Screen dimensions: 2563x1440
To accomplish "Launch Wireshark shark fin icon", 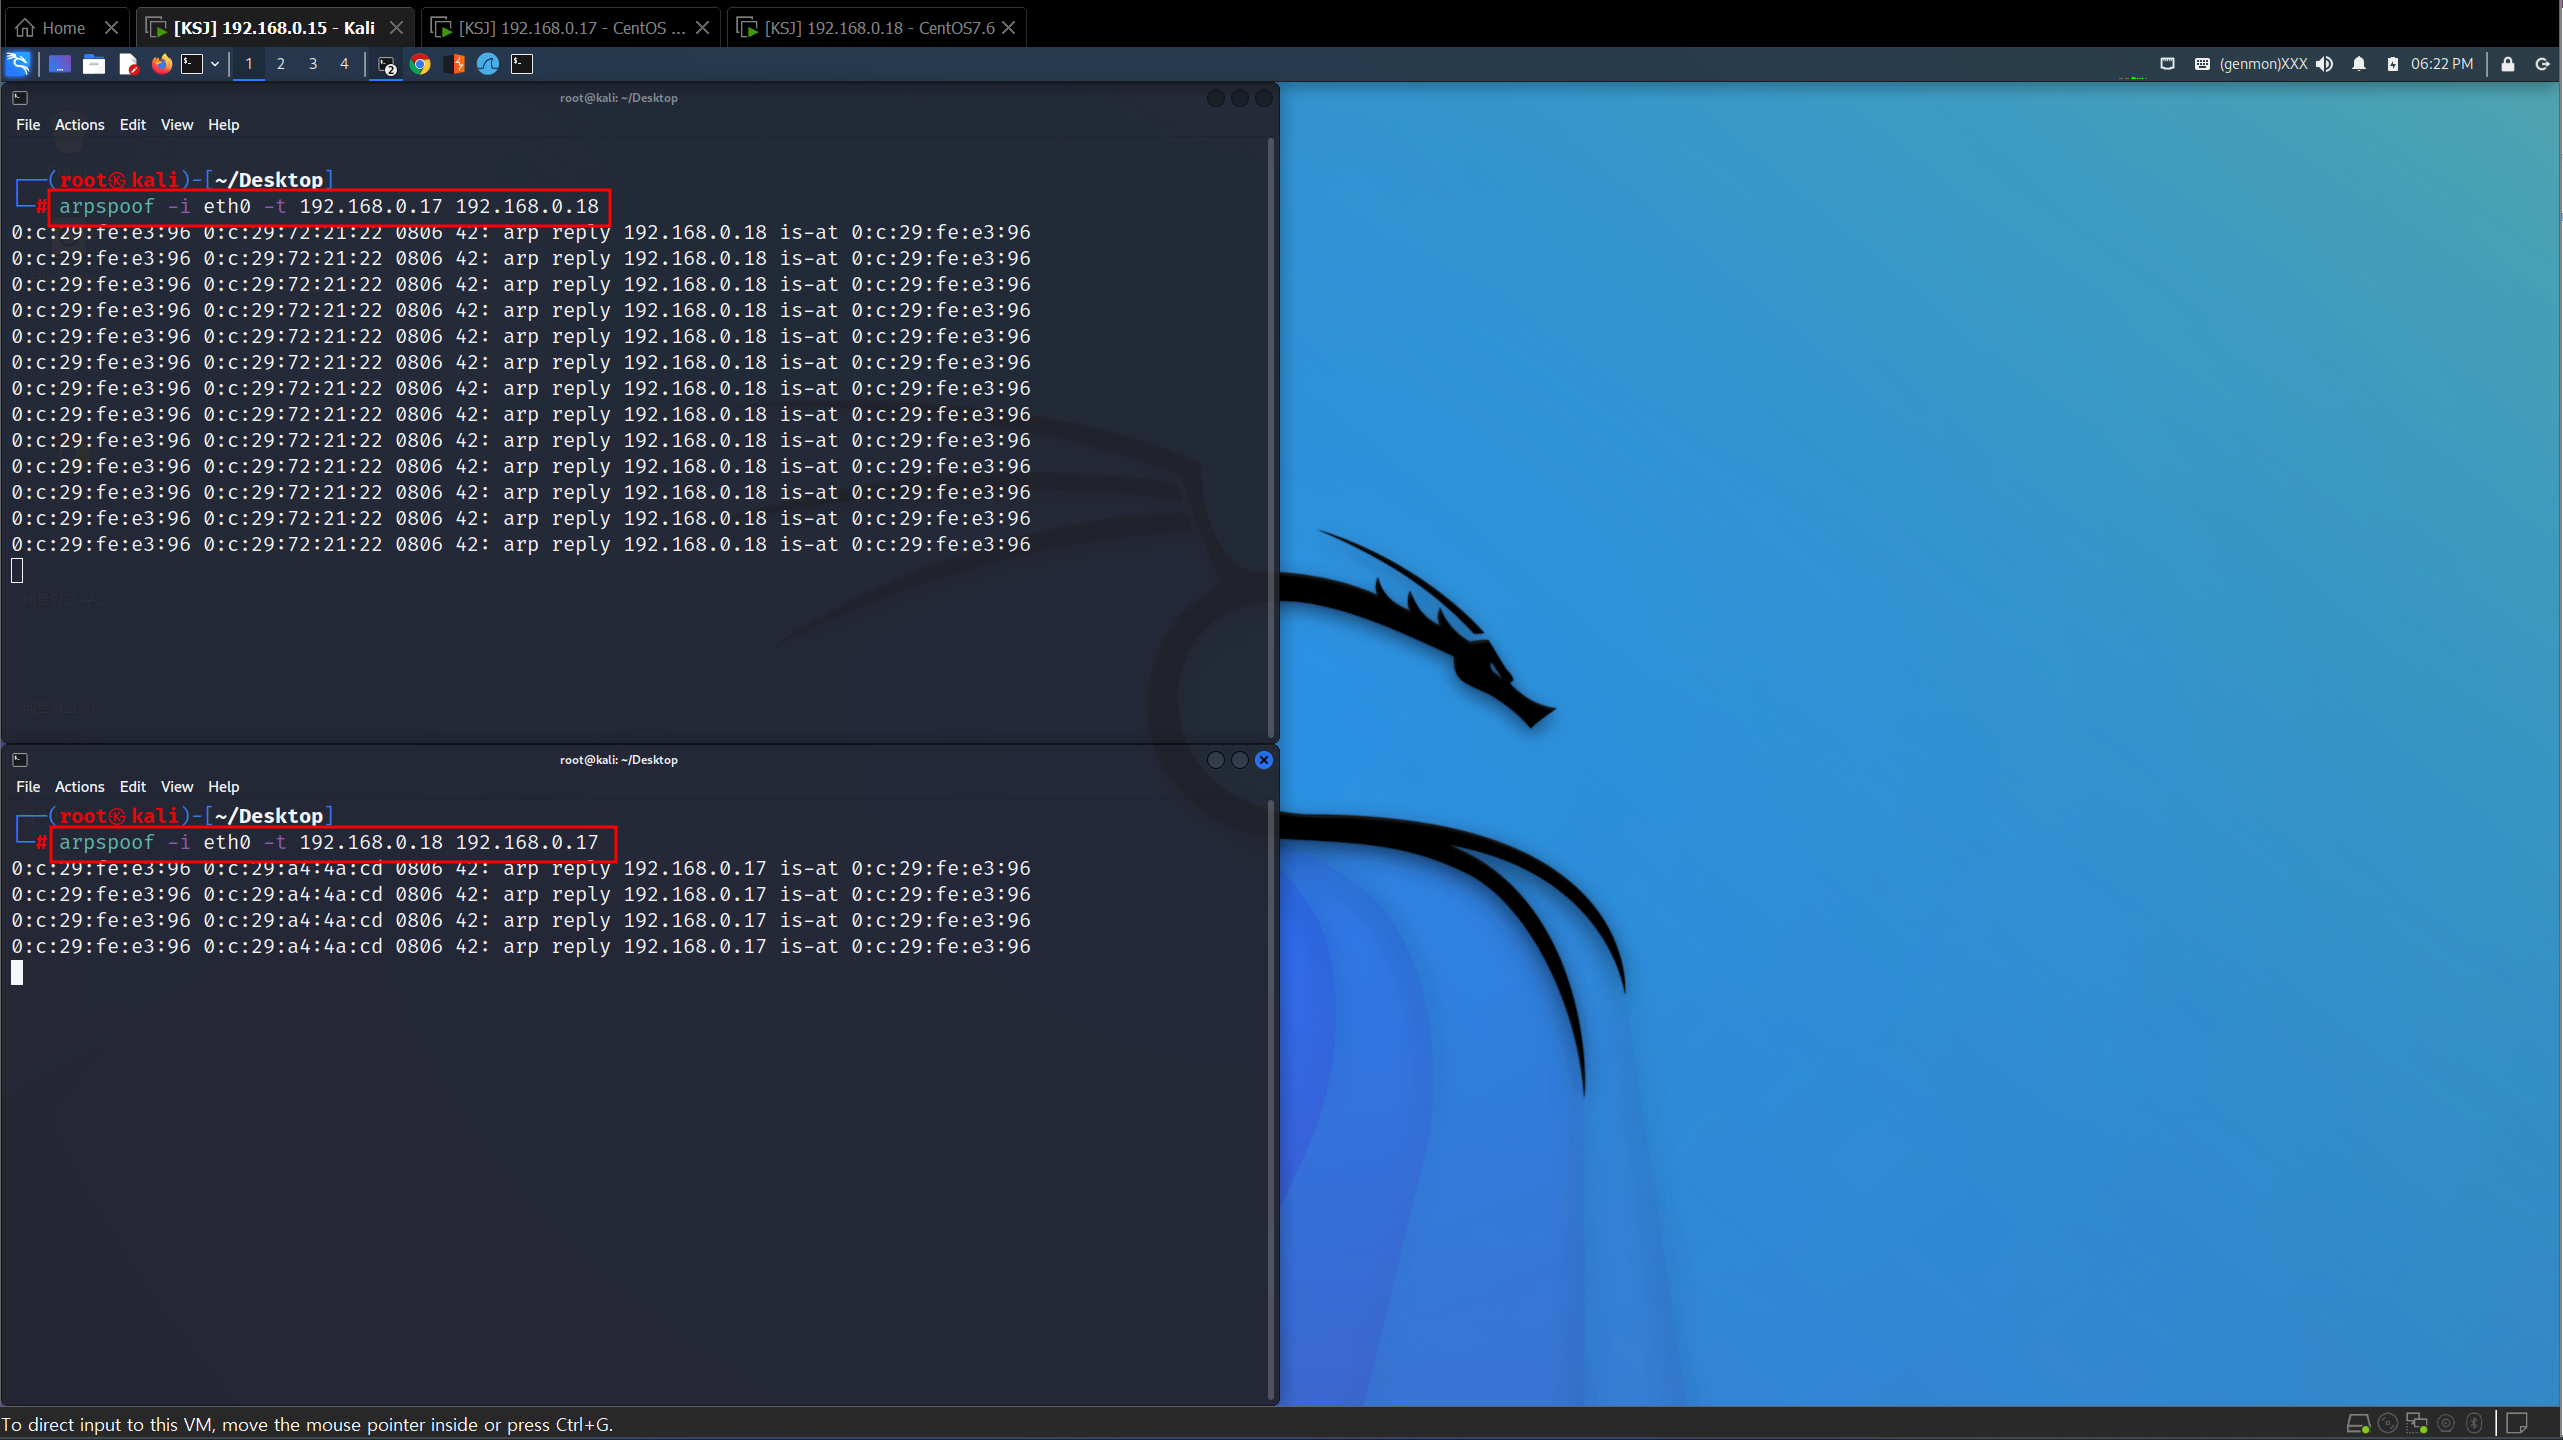I will tap(488, 64).
